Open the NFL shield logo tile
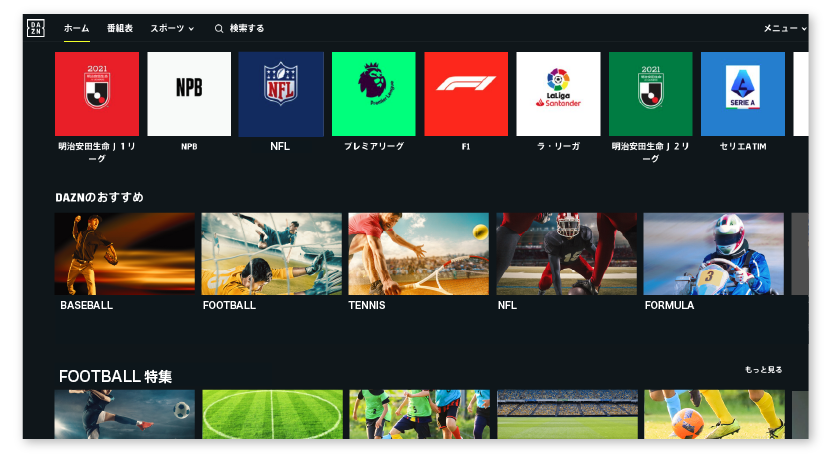830x464 pixels. [x=281, y=94]
